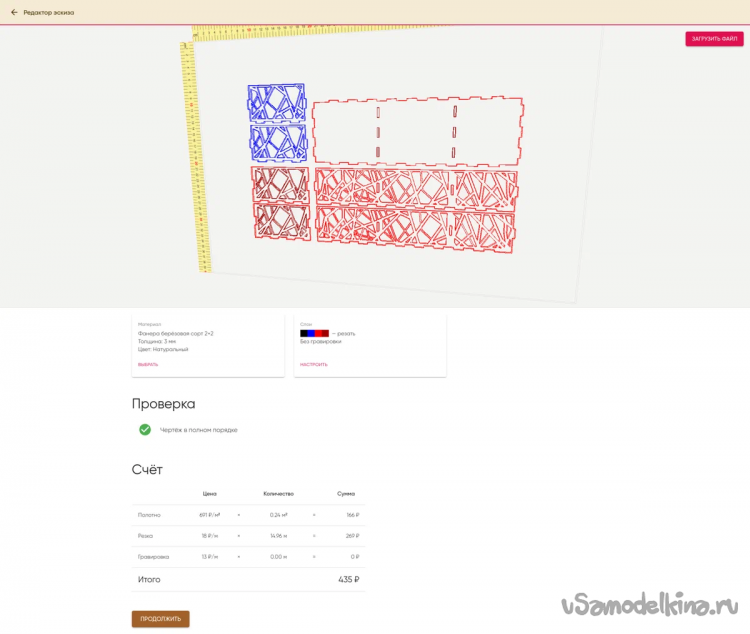750x634 pixels.
Task: Click the Гравировка row in bill table
Action: coord(248,557)
